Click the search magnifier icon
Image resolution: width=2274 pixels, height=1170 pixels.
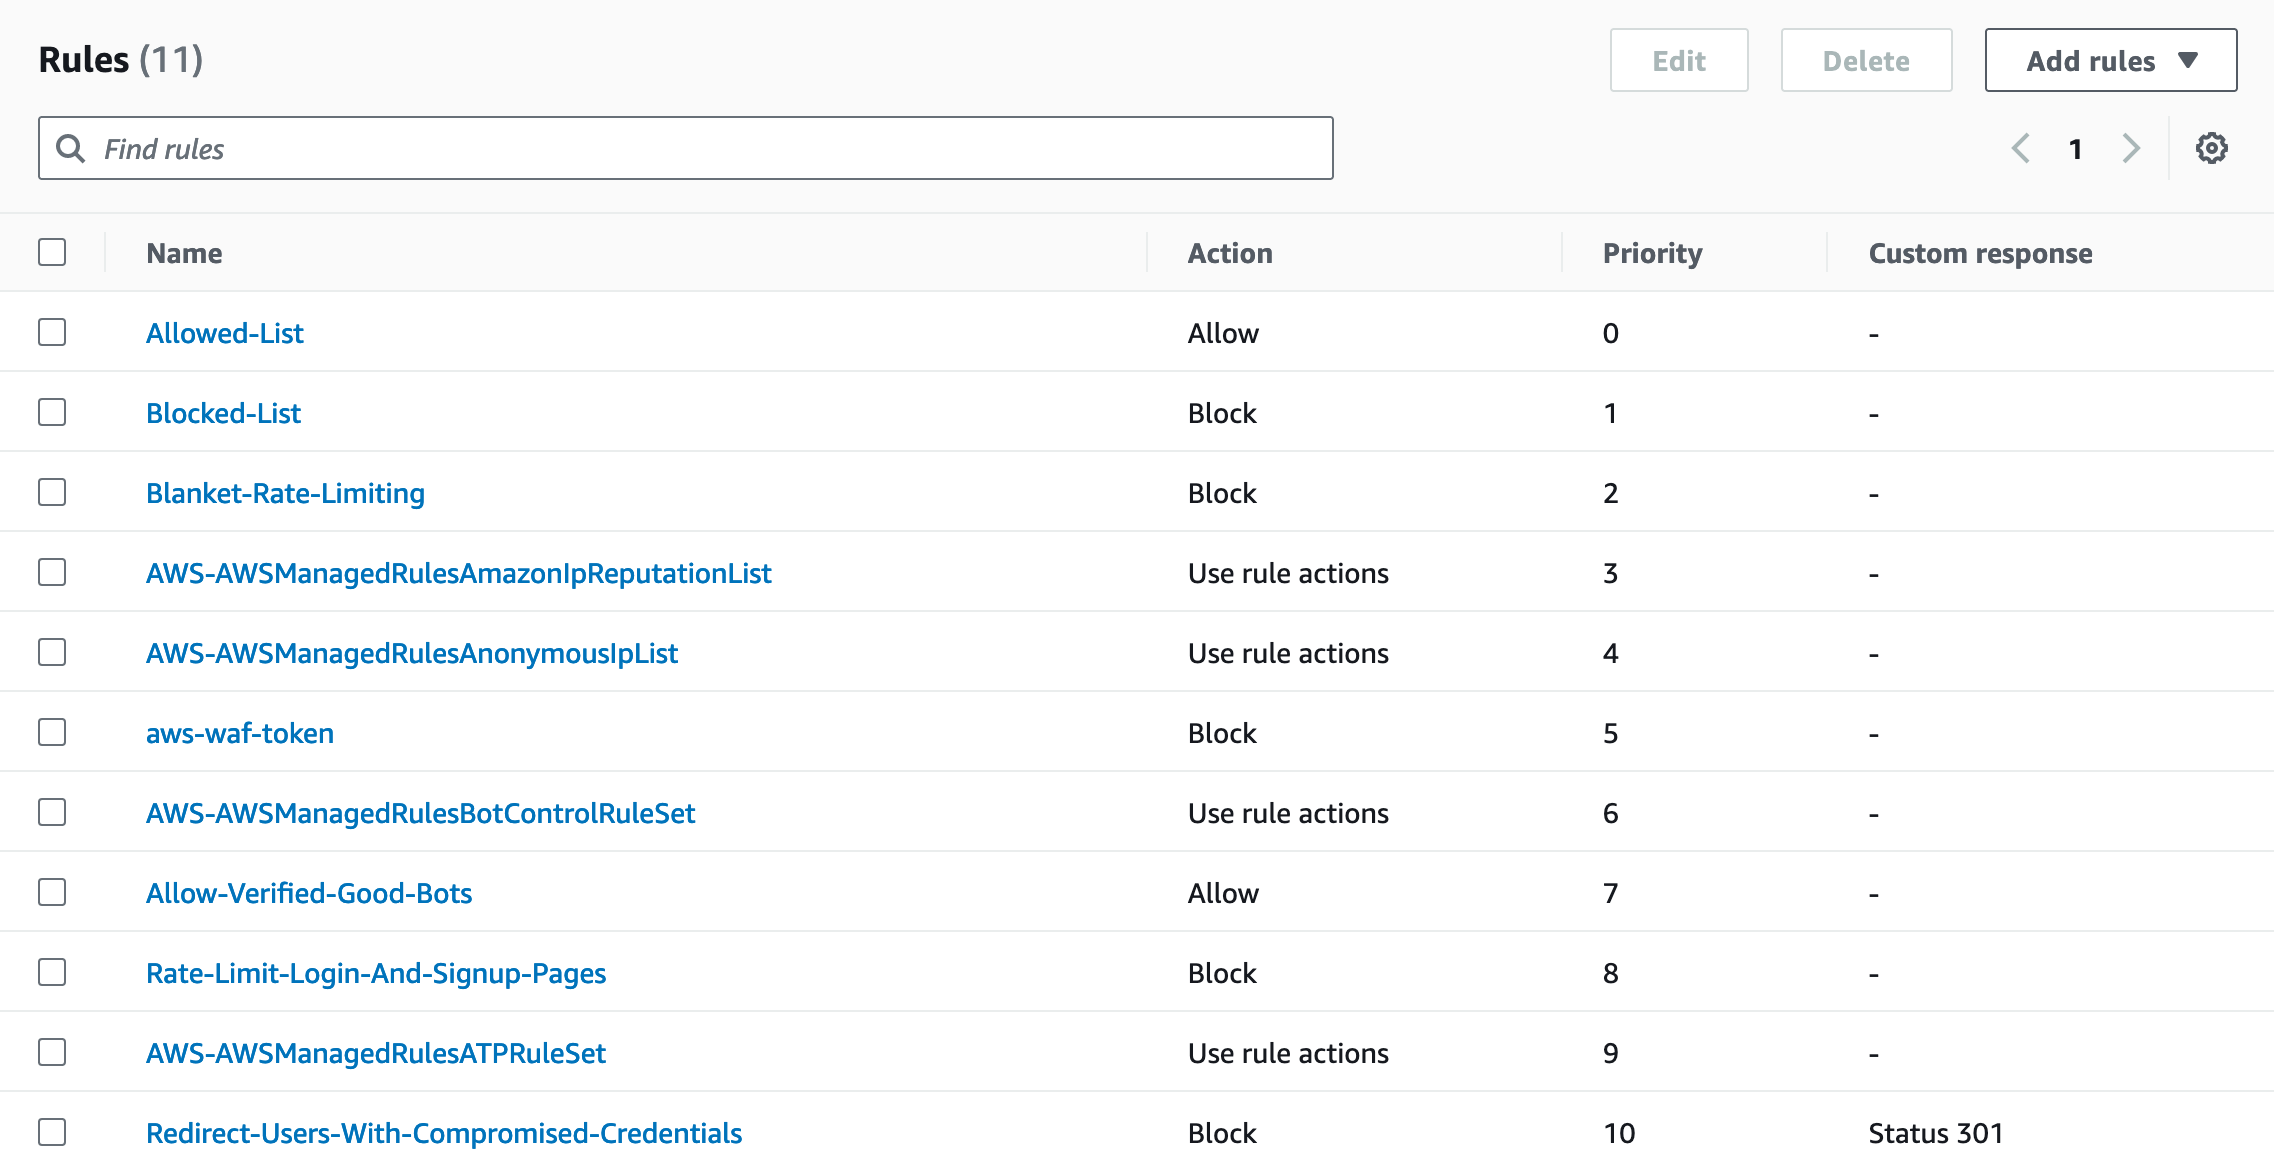click(x=70, y=148)
